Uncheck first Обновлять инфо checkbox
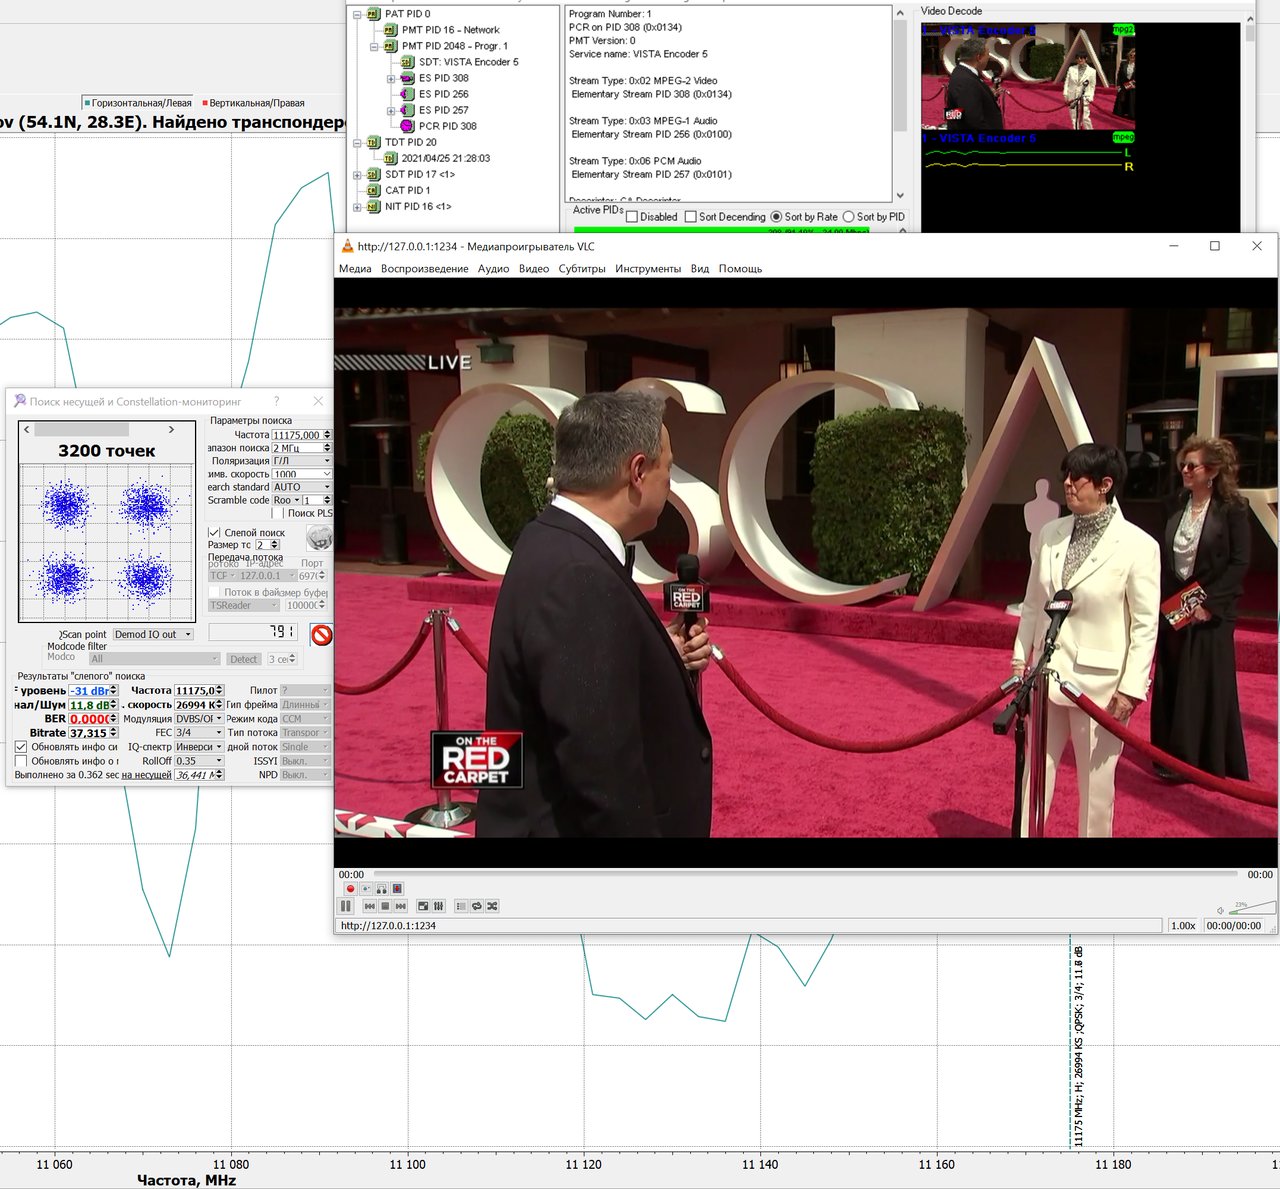The width and height of the screenshot is (1280, 1189). (21, 747)
